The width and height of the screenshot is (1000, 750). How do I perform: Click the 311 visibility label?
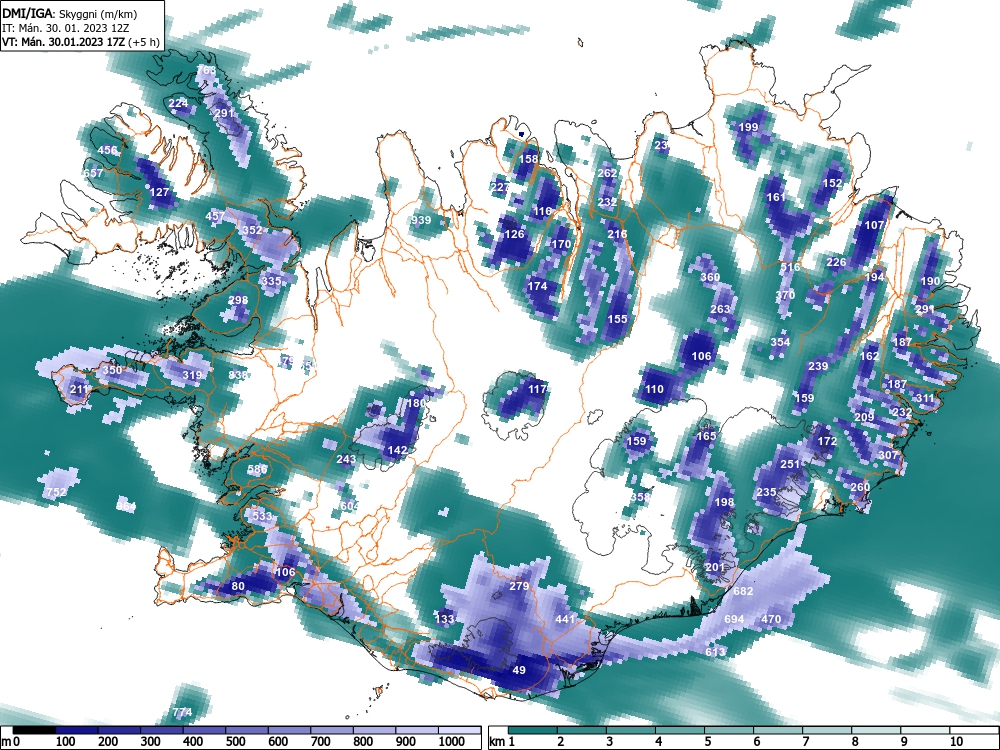pyautogui.click(x=925, y=399)
